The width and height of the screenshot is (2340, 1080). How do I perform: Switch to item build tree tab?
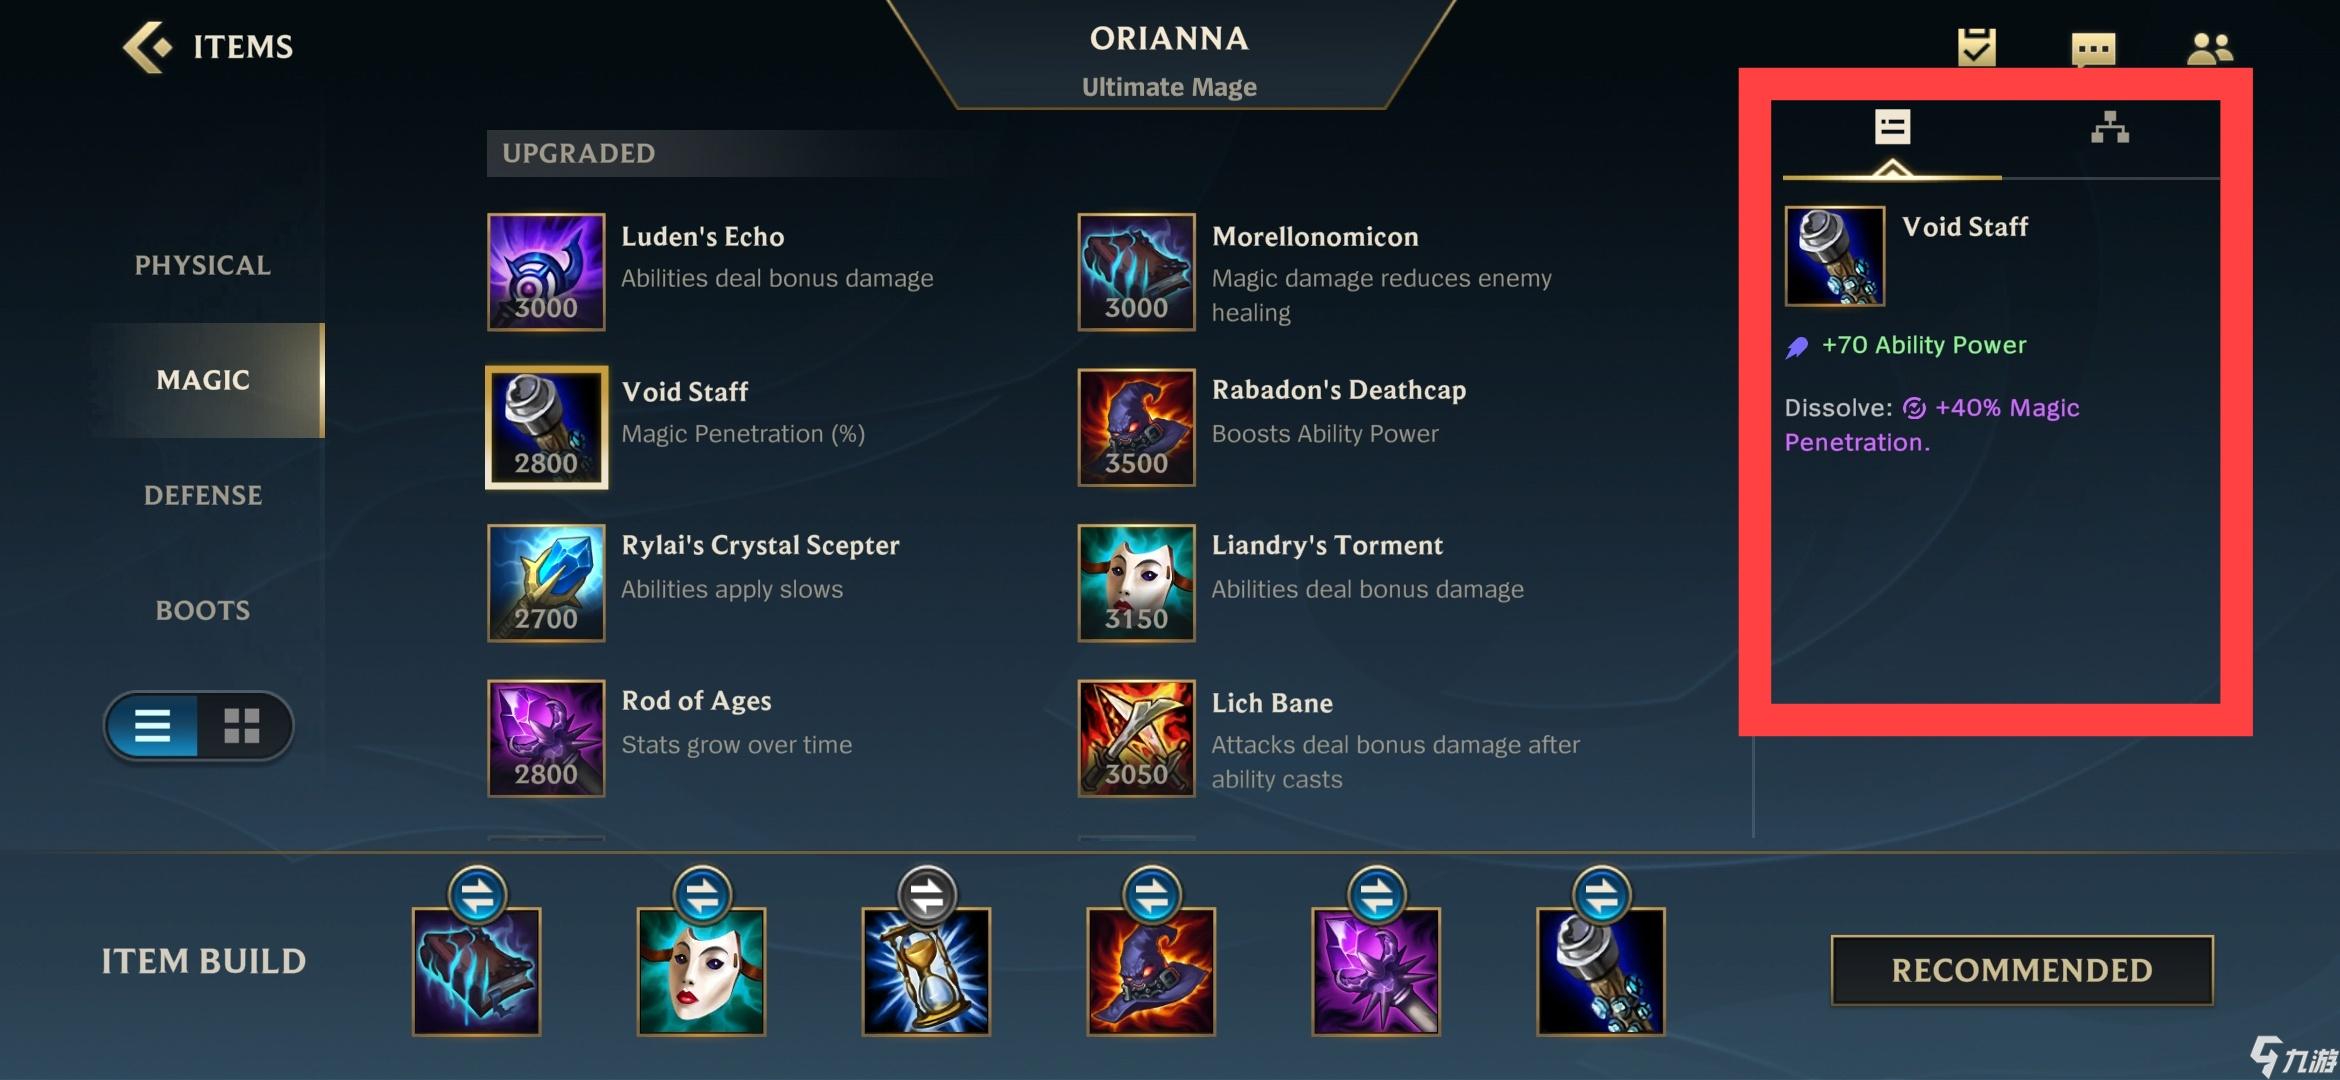[x=2110, y=127]
